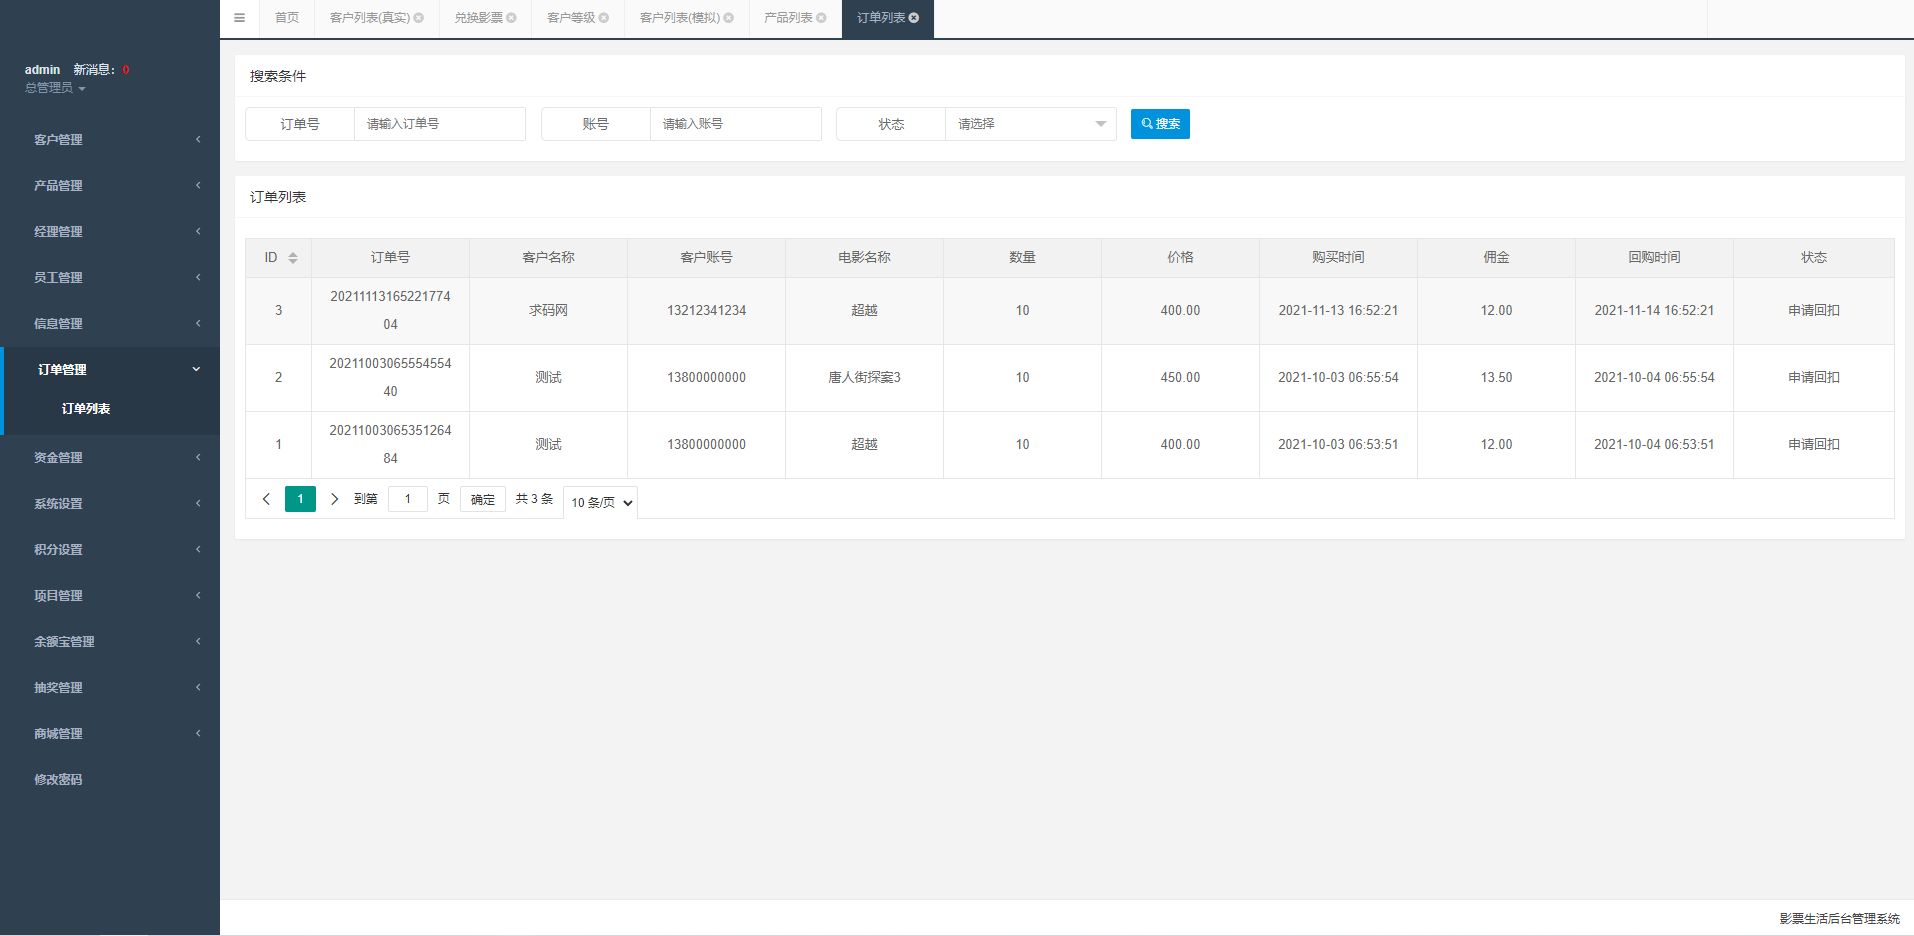This screenshot has height=936, width=1914.
Task: Select page 1 in pagination
Action: click(300, 499)
